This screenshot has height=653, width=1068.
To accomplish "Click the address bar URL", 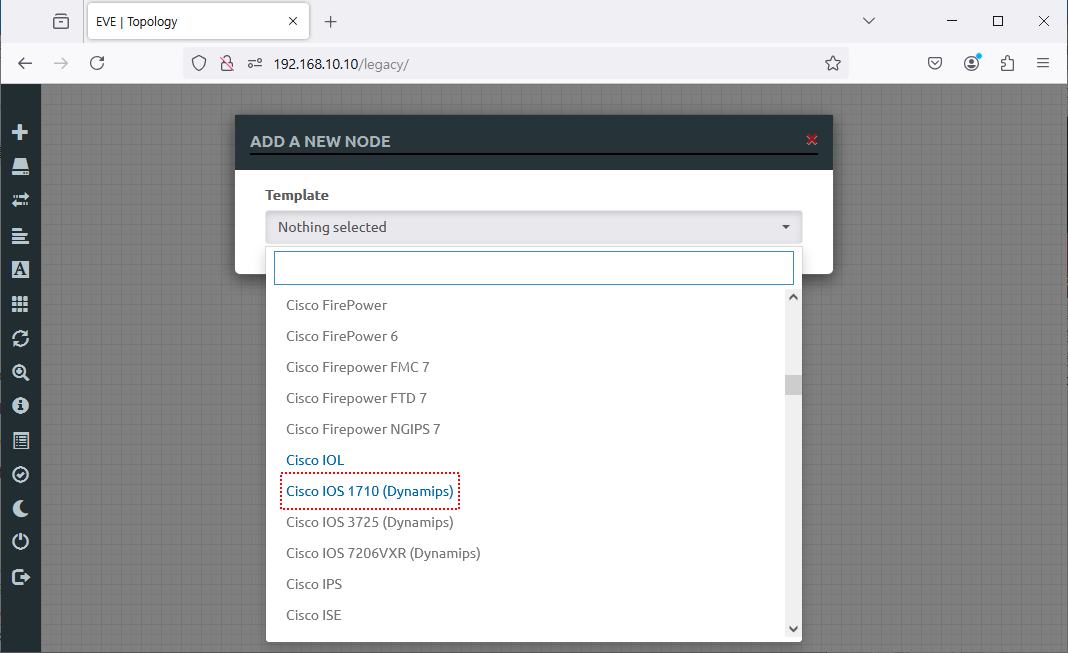I will tap(341, 64).
